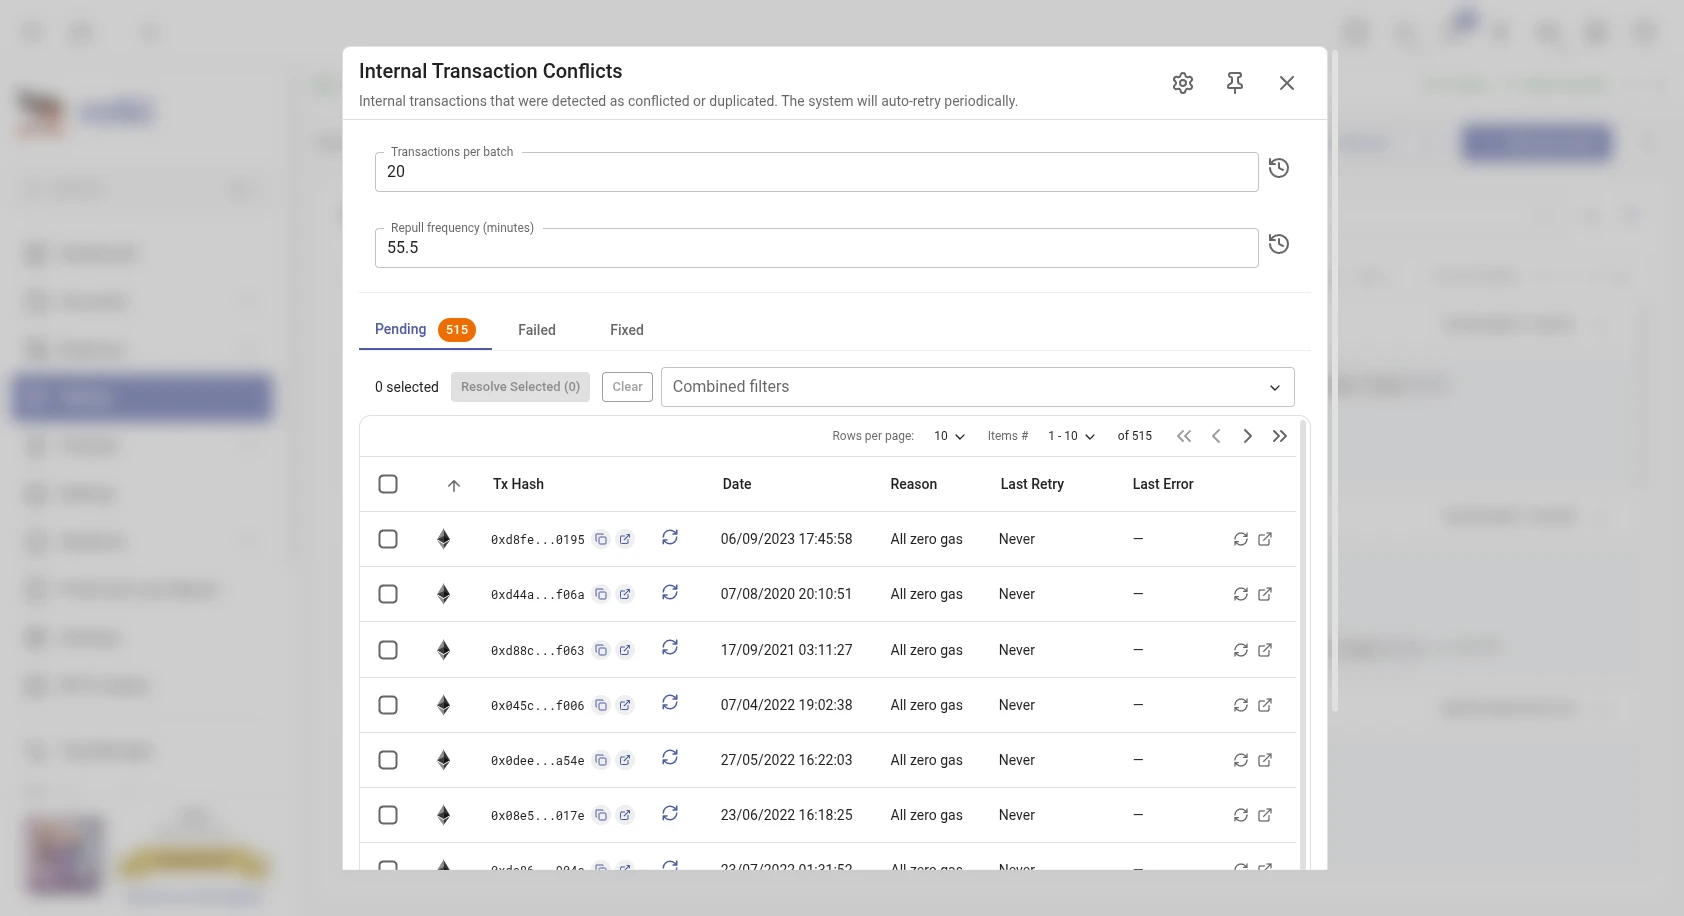The width and height of the screenshot is (1684, 916).
Task: Check the row dated 27/05/2022
Action: point(388,760)
